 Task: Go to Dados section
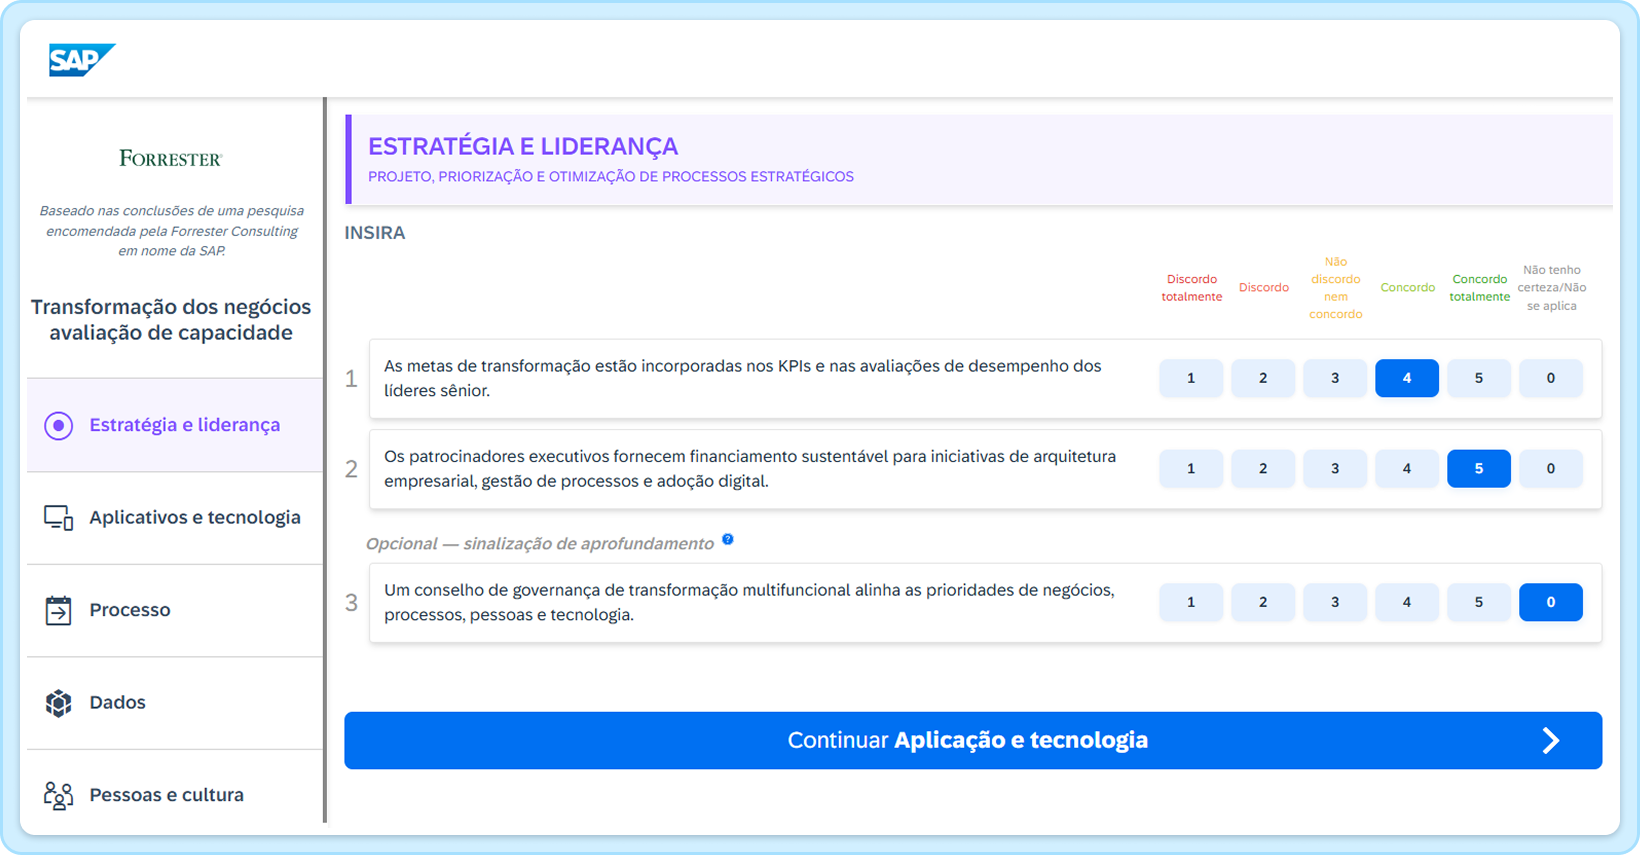[x=117, y=703]
